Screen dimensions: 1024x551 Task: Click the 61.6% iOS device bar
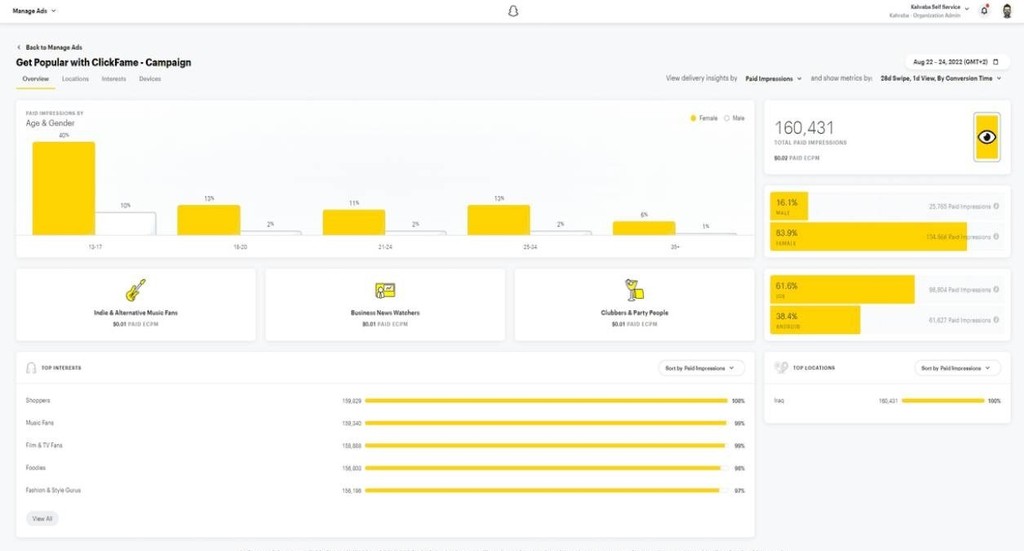pyautogui.click(x=842, y=289)
